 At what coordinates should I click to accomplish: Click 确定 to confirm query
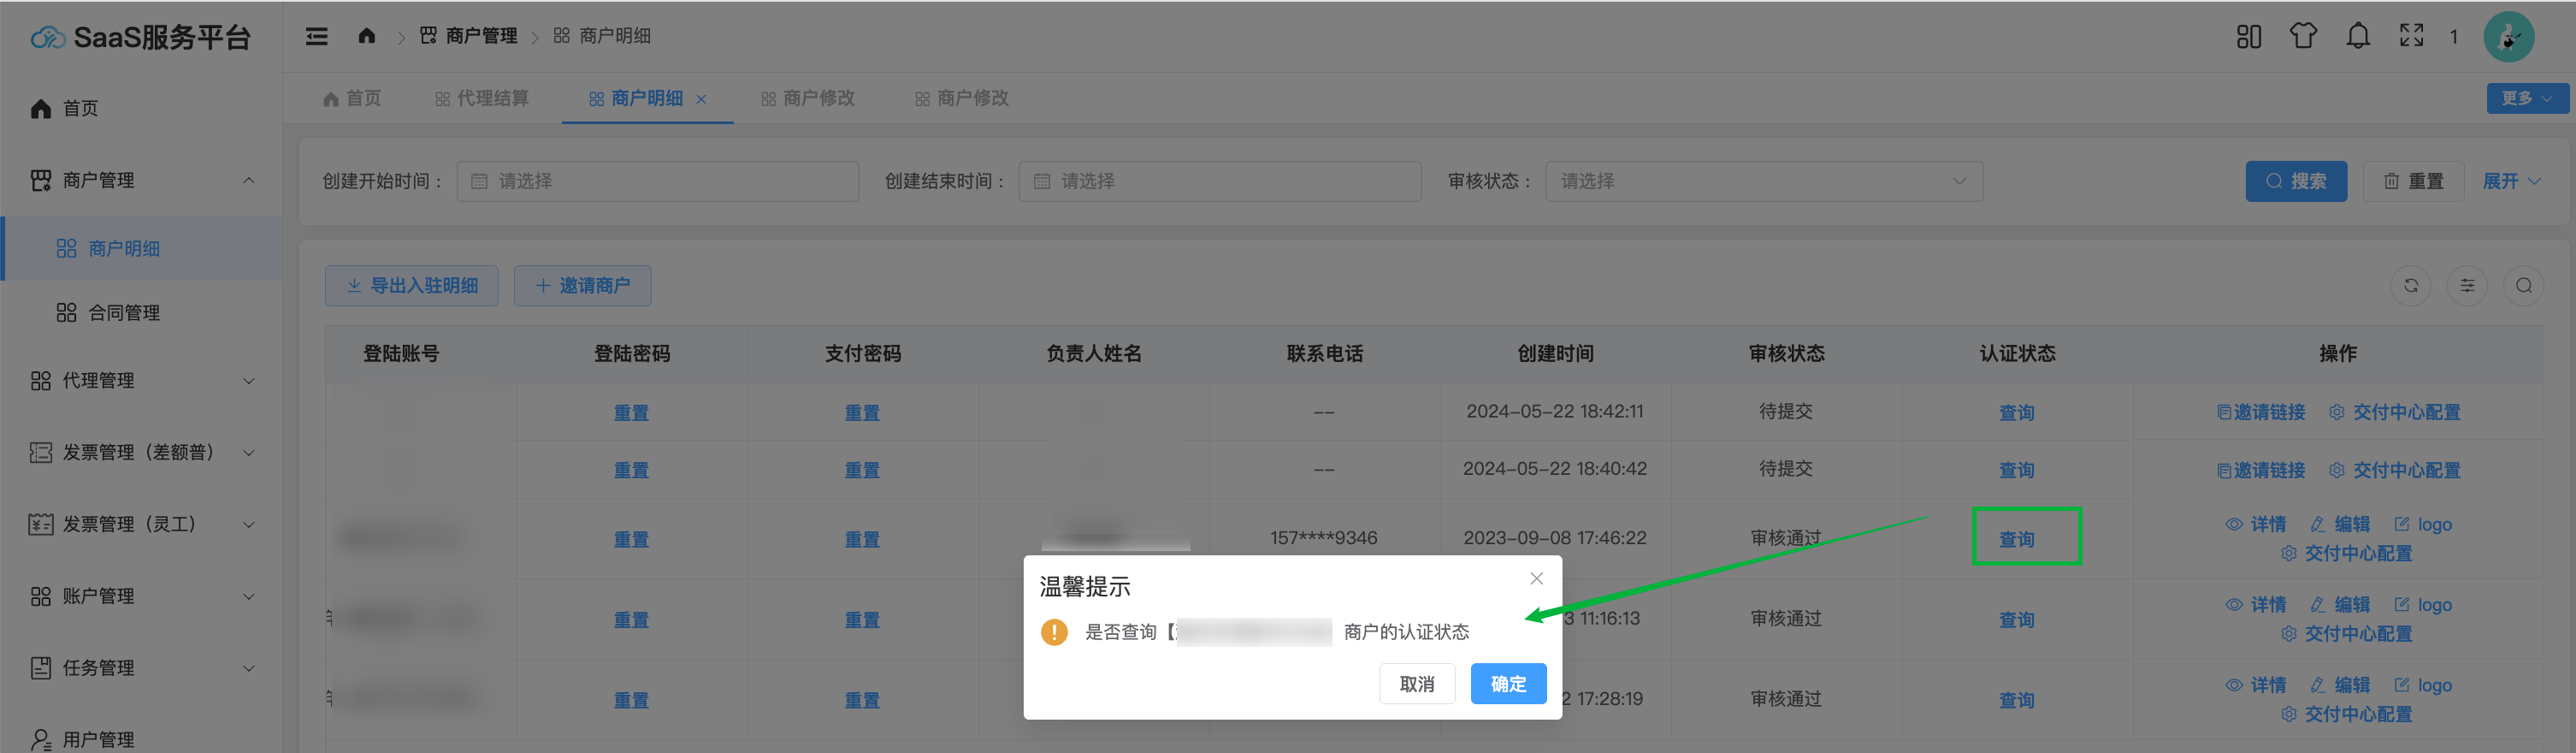[x=1508, y=684]
